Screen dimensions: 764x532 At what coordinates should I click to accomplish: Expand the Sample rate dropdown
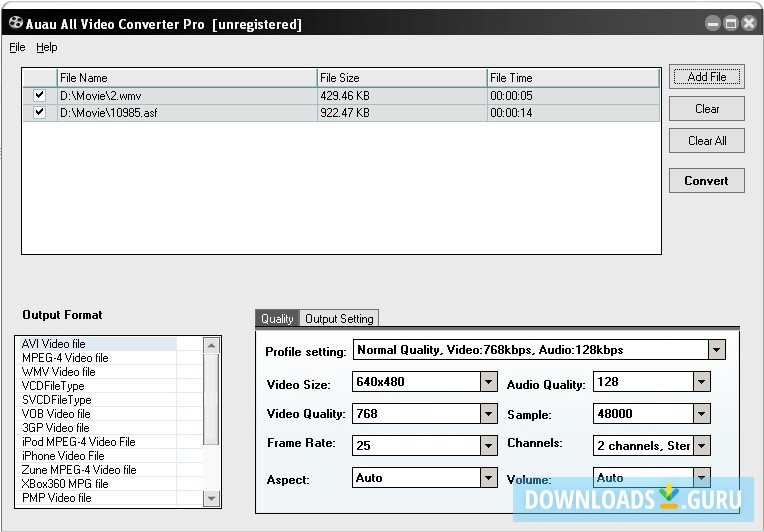tap(702, 414)
